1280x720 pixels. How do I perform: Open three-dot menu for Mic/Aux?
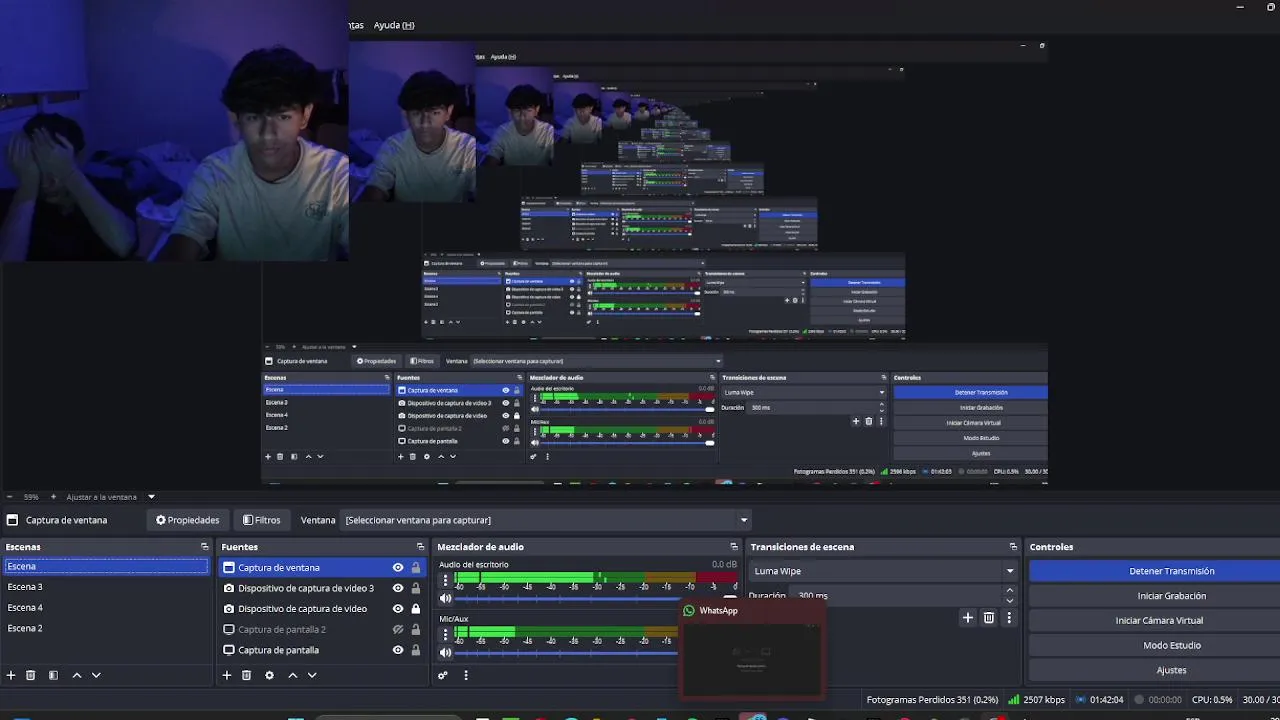click(x=446, y=635)
